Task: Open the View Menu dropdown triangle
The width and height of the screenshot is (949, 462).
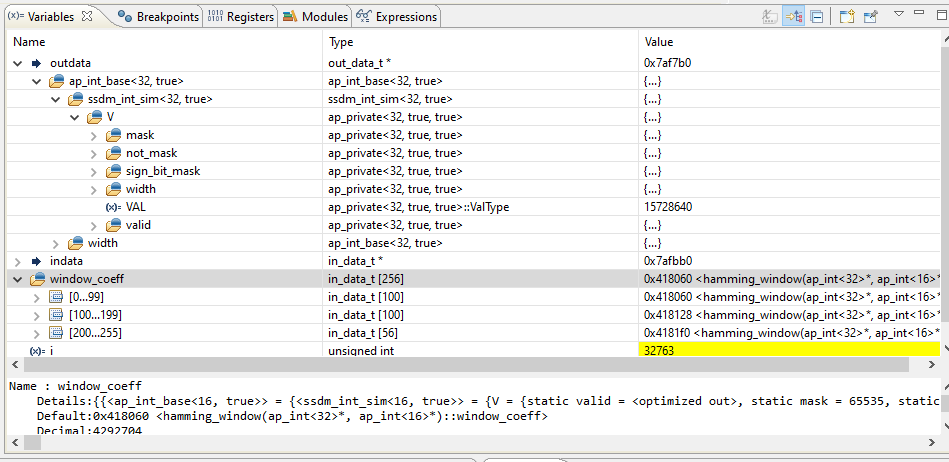Action: click(x=899, y=13)
